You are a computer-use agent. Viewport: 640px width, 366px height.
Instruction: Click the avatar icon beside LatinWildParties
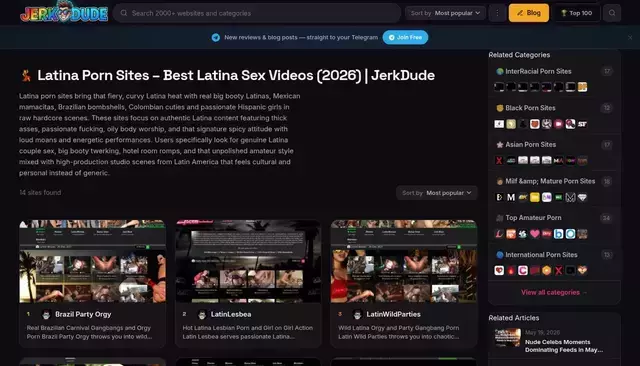coord(357,315)
